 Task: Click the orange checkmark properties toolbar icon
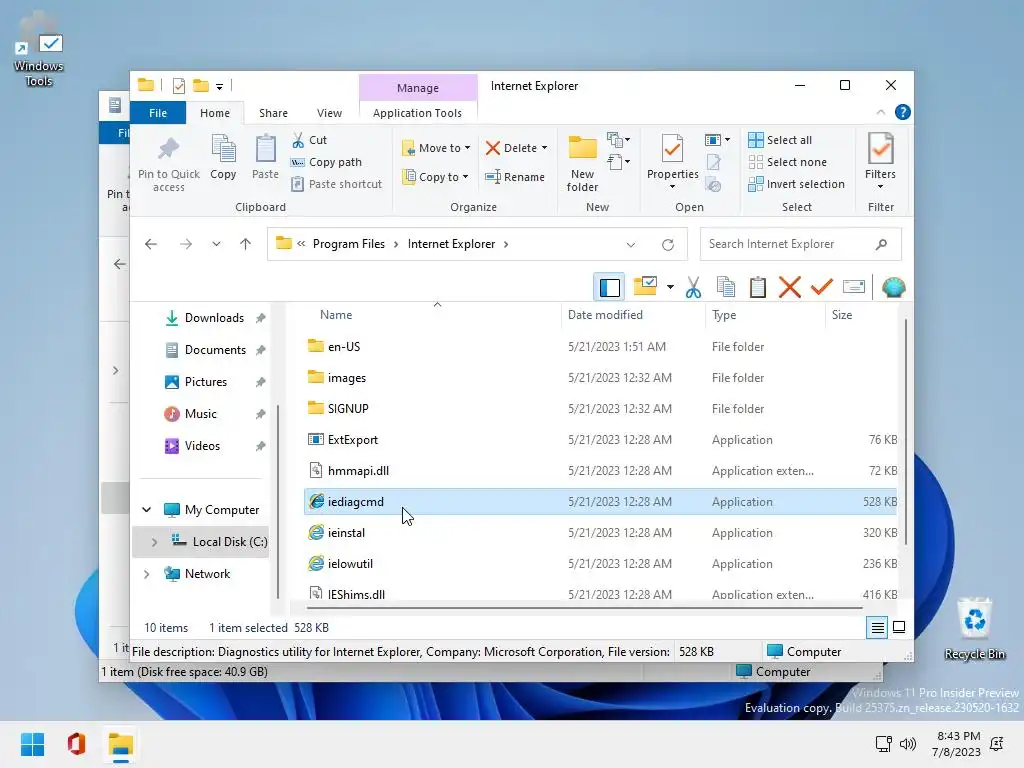(x=822, y=287)
